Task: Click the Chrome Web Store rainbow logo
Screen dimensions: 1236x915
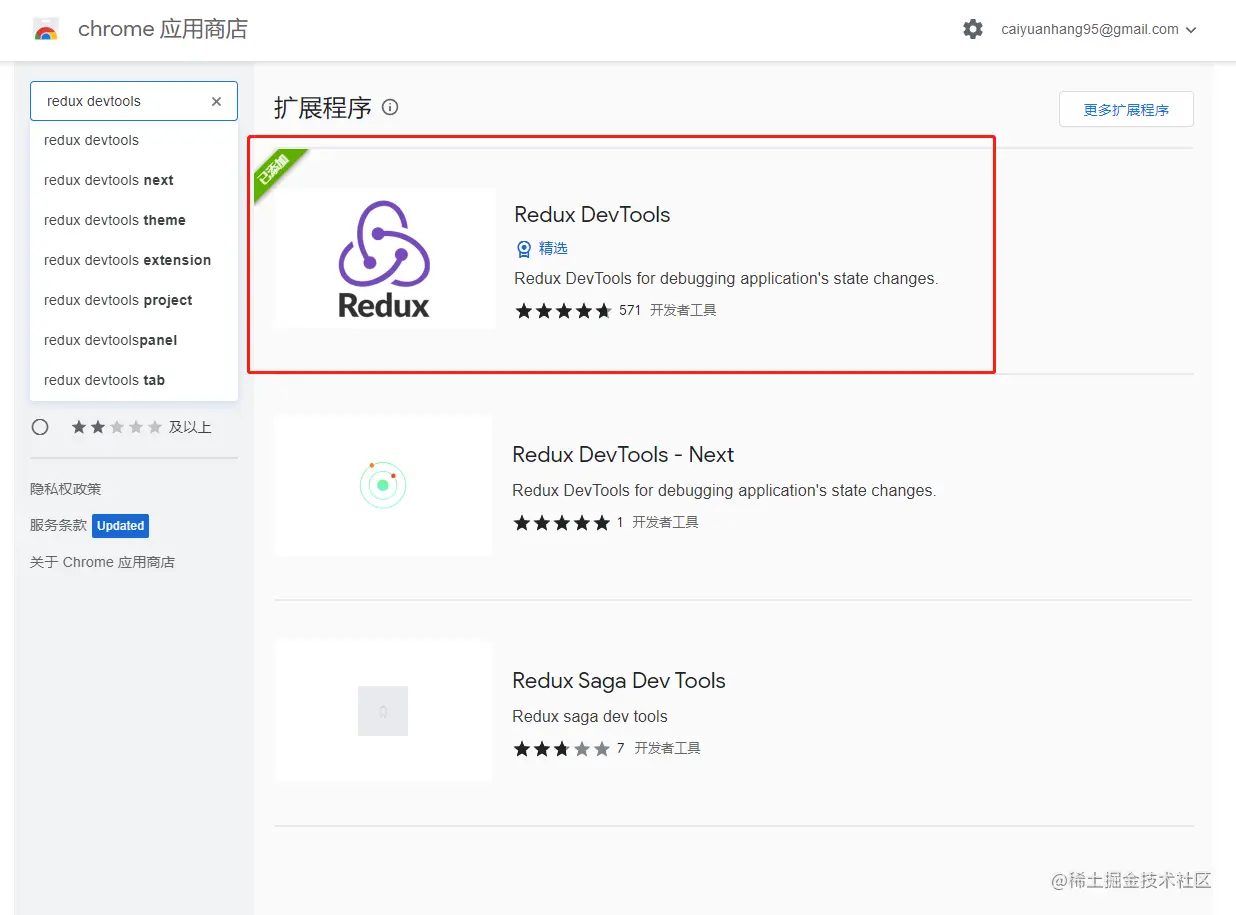Action: point(46,30)
